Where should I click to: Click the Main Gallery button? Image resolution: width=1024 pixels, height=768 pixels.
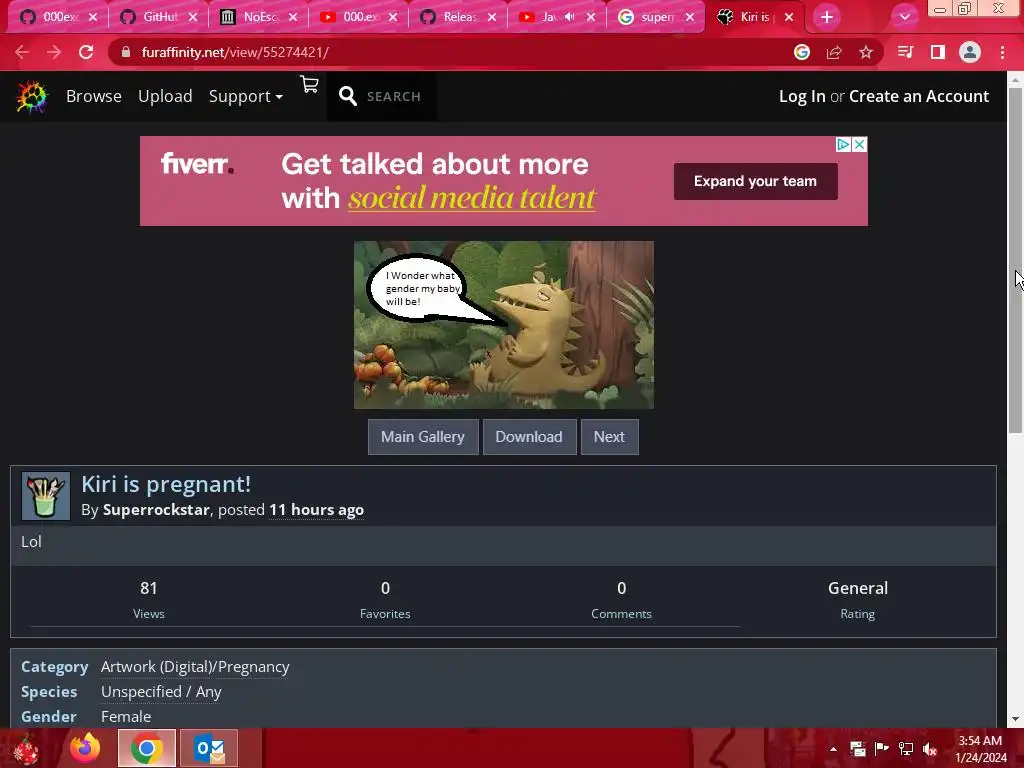tap(423, 437)
